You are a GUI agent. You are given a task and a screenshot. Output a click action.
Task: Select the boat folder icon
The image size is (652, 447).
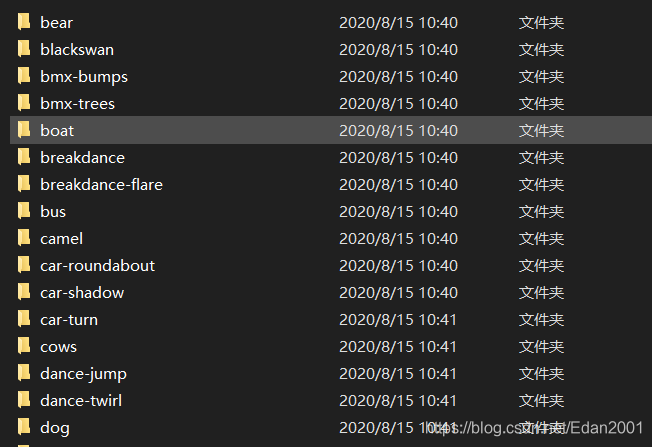click(x=24, y=130)
